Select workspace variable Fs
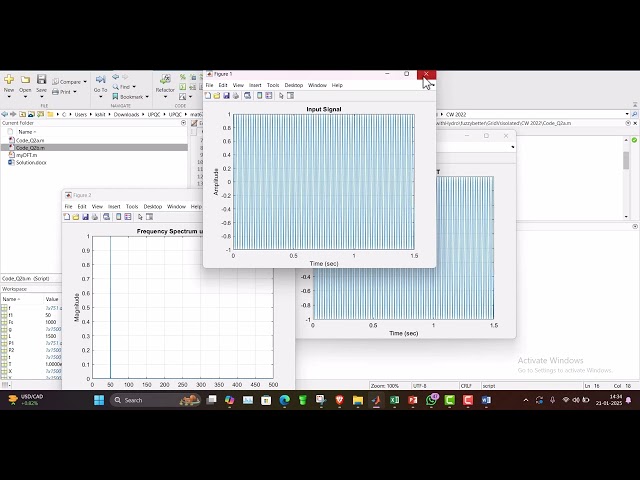This screenshot has width=640, height=480. [x=11, y=322]
